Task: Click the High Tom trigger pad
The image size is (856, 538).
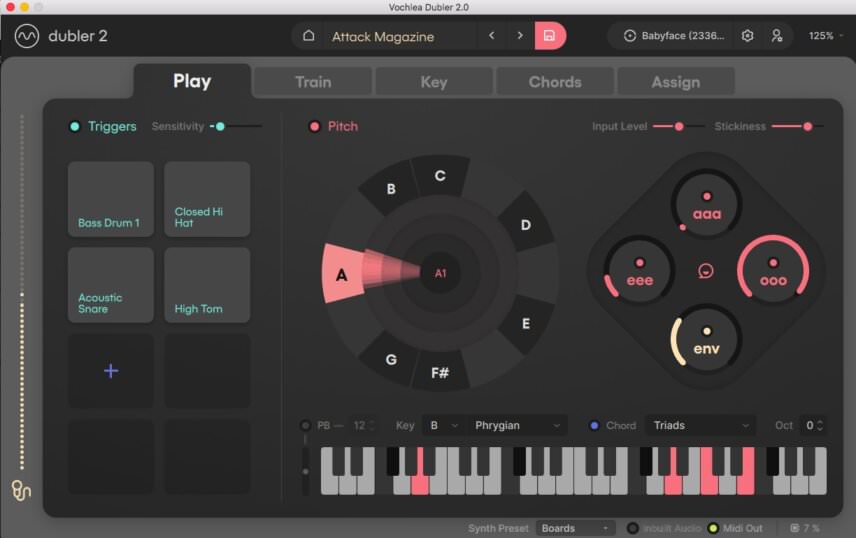Action: coord(207,285)
